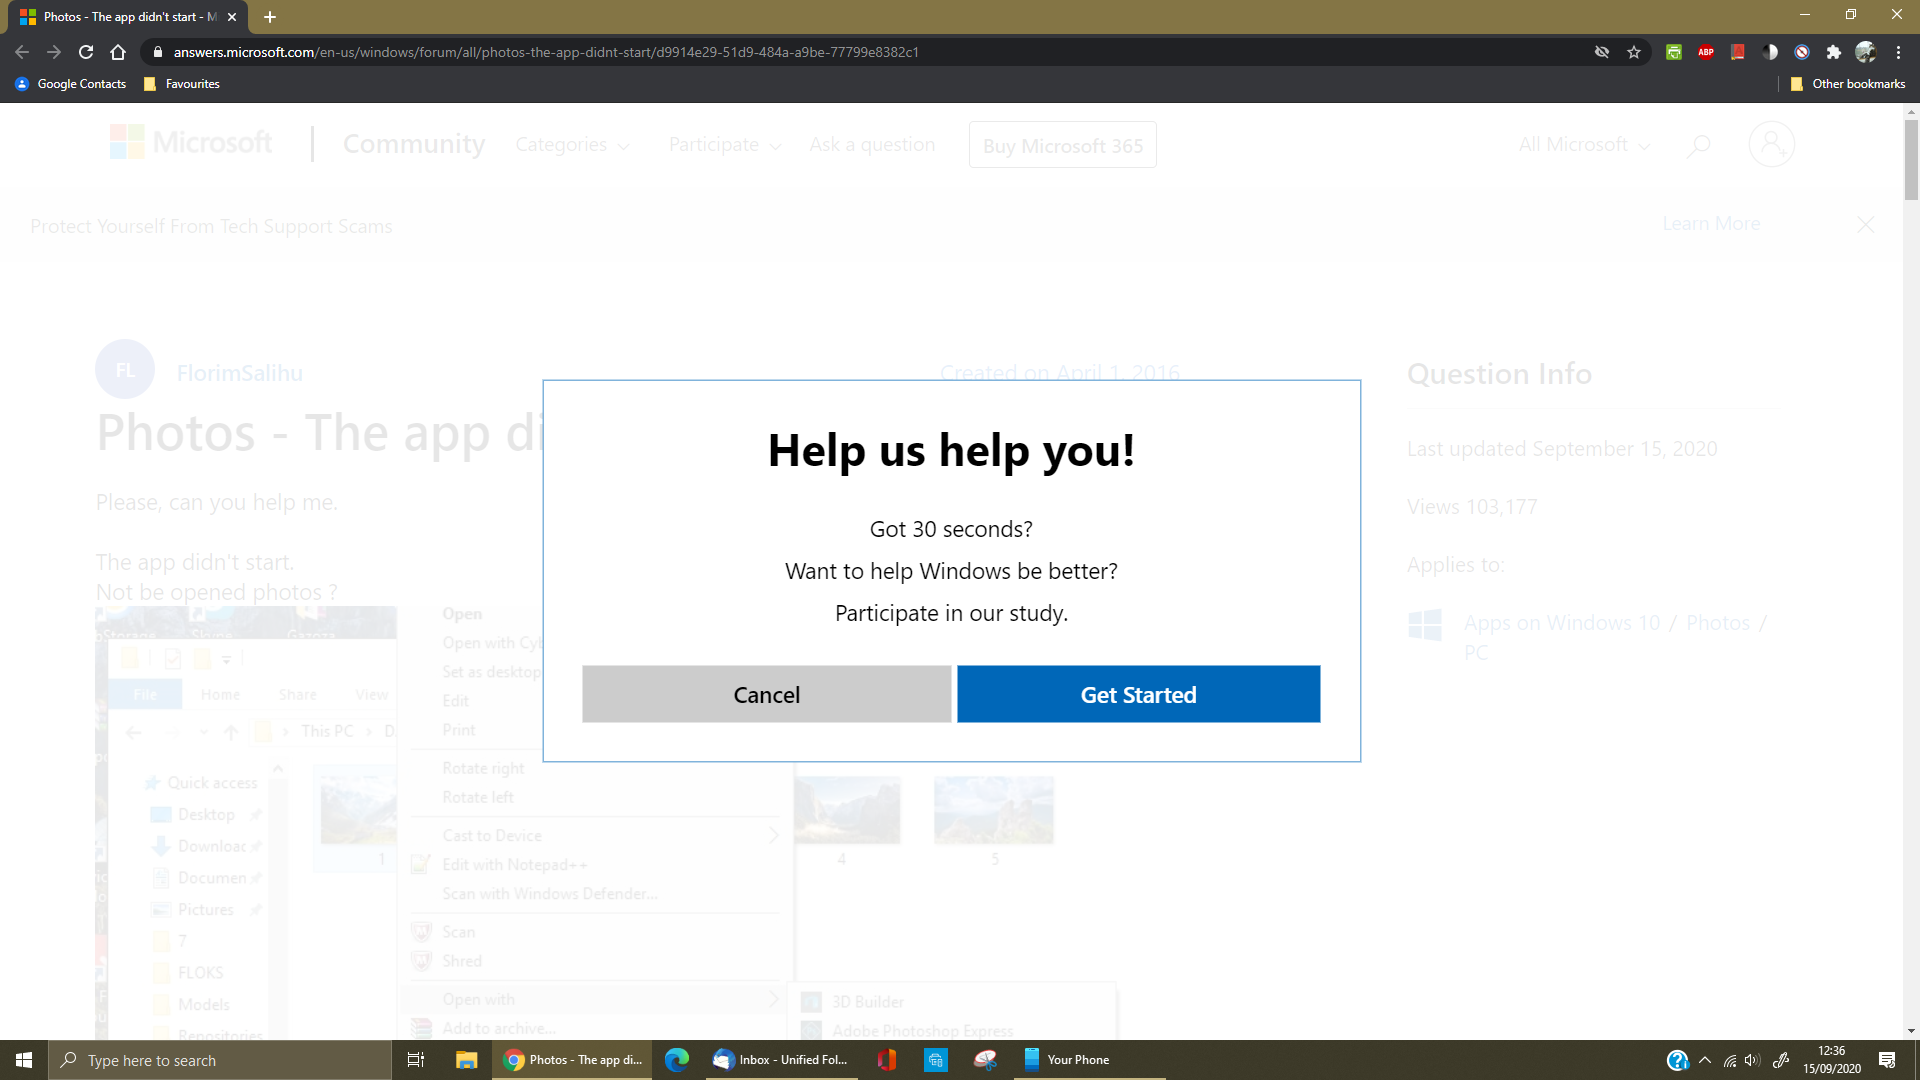Click the Get Started button in the dialog
The width and height of the screenshot is (1920, 1080).
click(x=1138, y=694)
